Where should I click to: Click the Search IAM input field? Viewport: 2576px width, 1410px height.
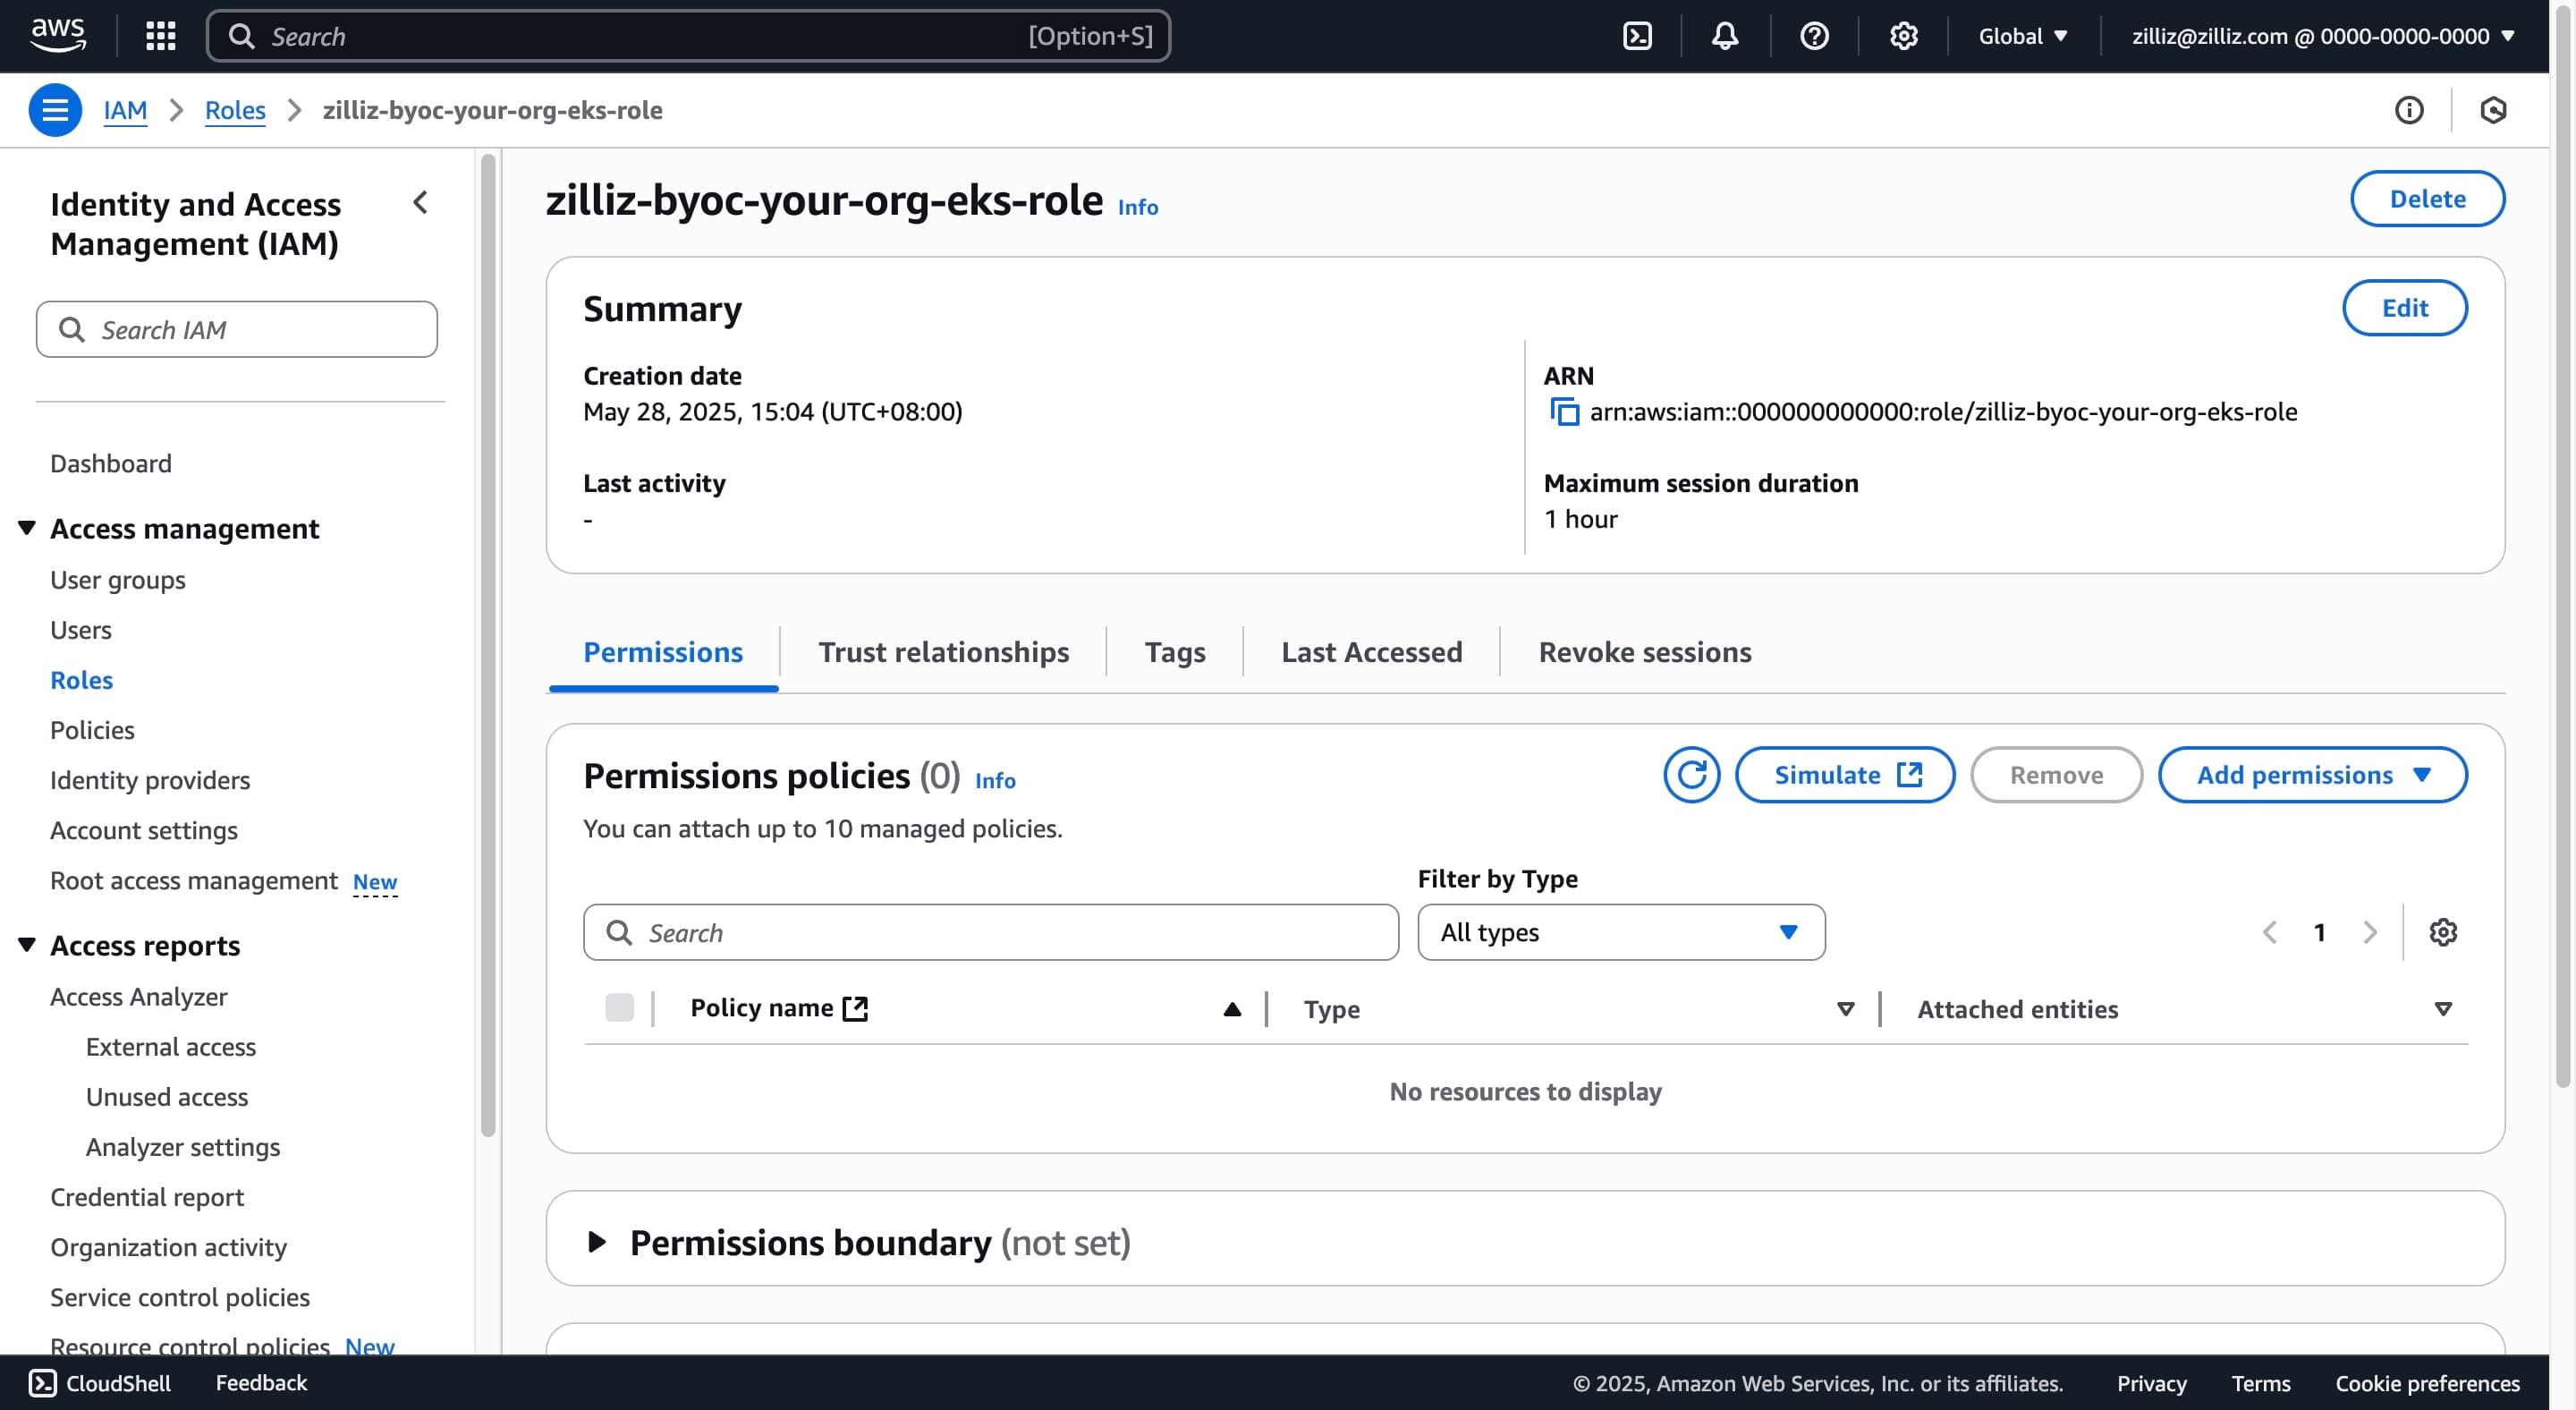point(237,329)
